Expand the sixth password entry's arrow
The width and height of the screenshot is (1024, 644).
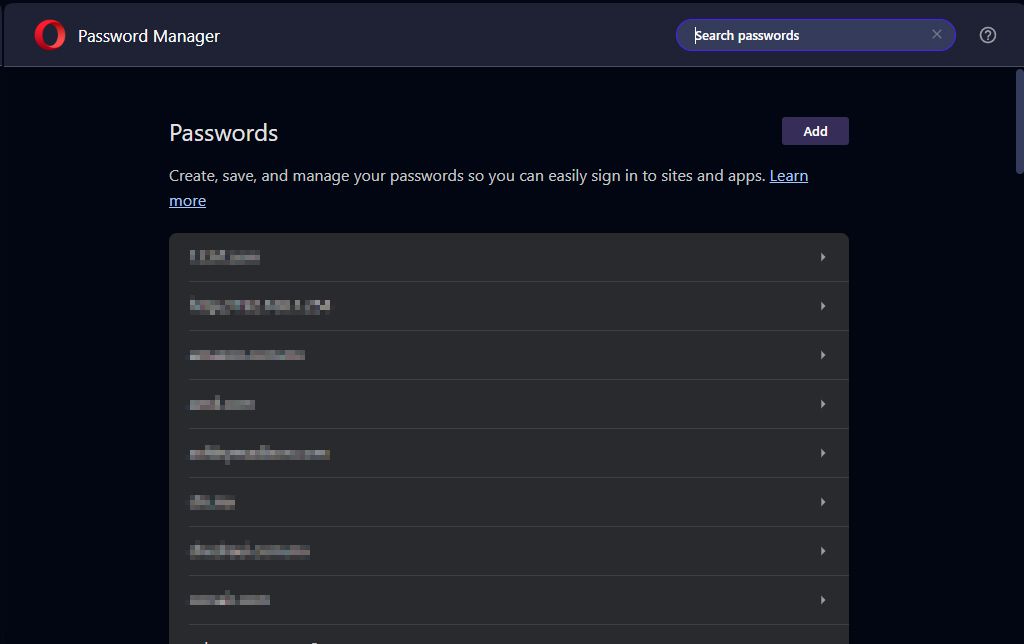(x=823, y=502)
